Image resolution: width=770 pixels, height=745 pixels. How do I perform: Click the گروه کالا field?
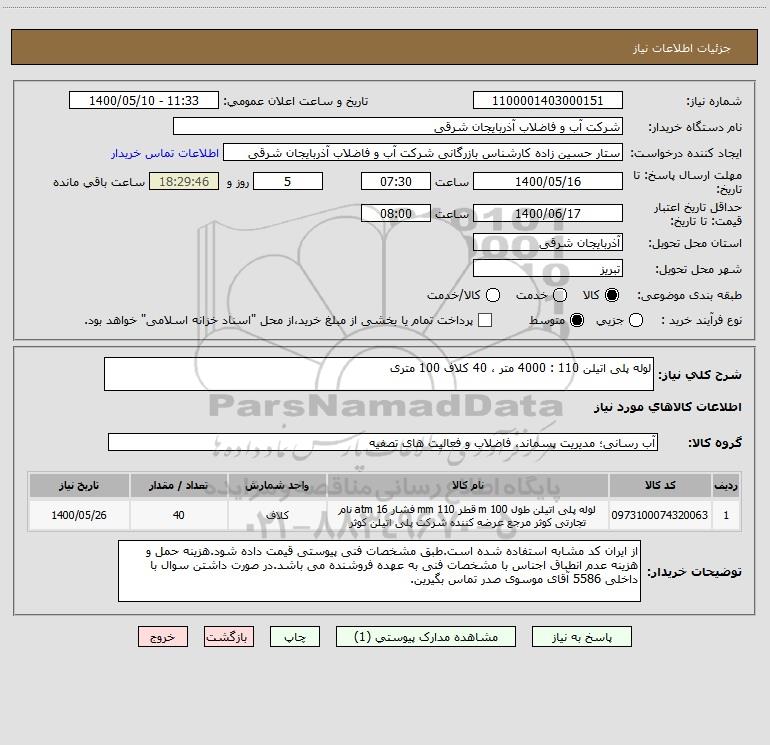(x=383, y=442)
